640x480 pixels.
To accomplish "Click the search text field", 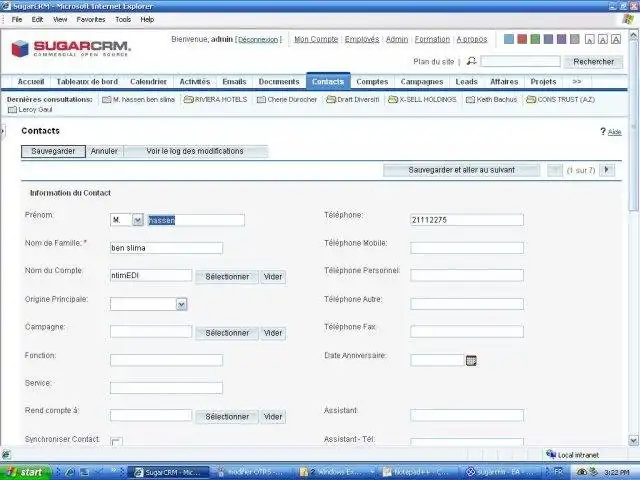I will [x=520, y=62].
